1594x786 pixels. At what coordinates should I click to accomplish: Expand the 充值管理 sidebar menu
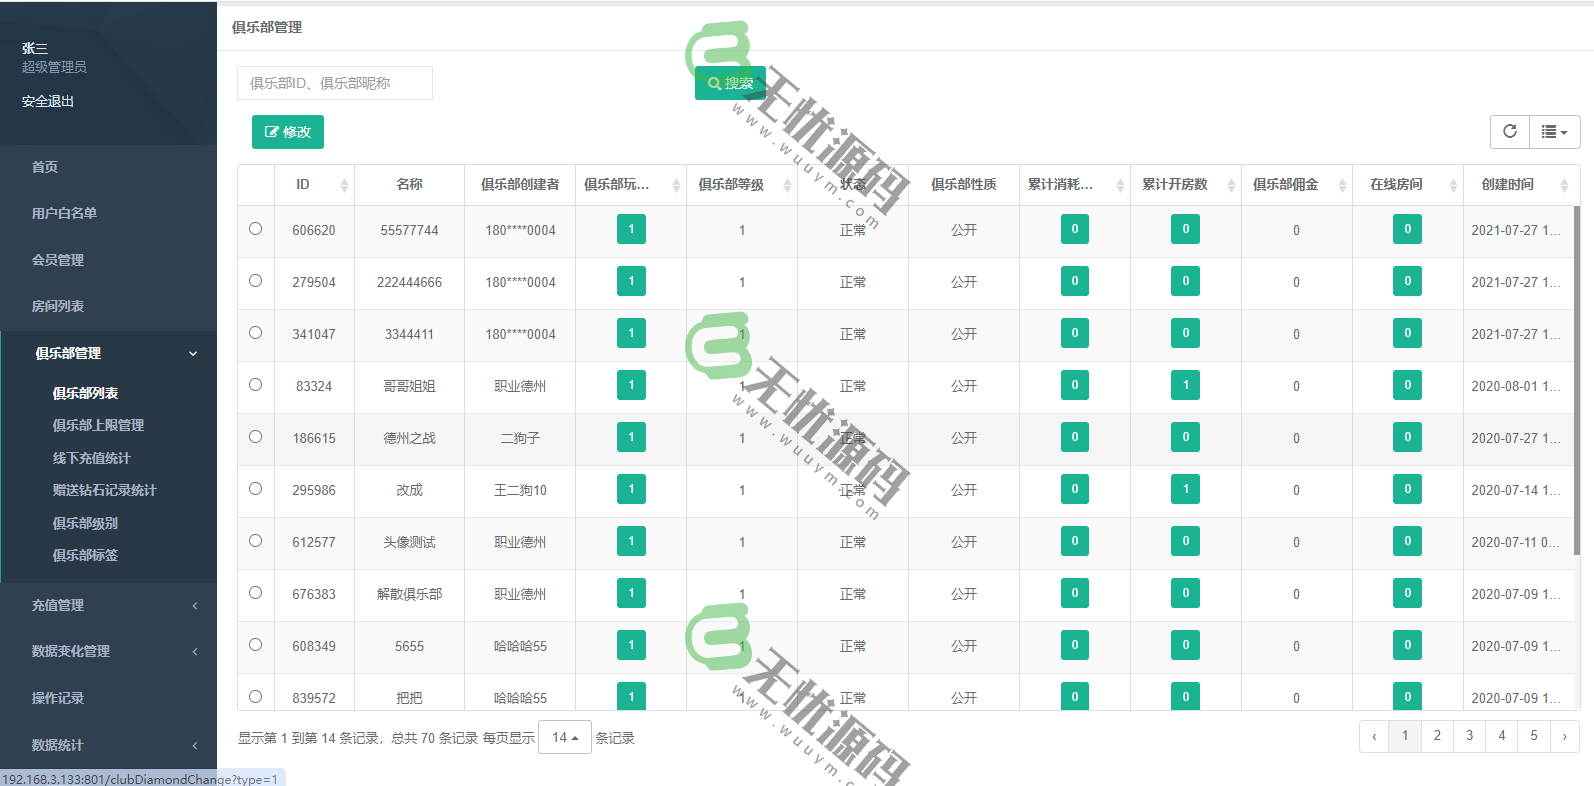(x=108, y=605)
